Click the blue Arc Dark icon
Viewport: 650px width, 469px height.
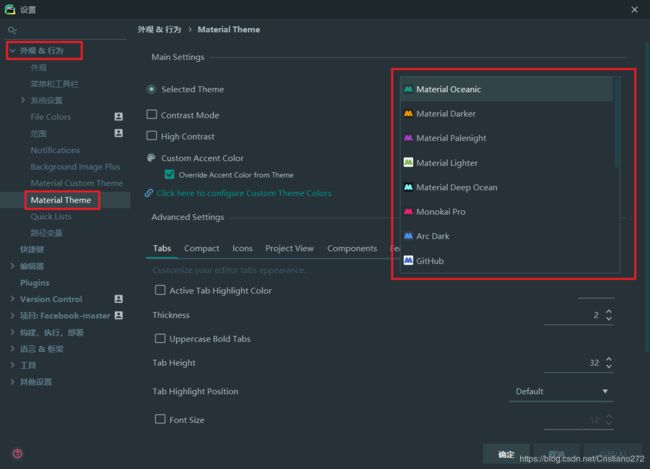pyautogui.click(x=408, y=236)
